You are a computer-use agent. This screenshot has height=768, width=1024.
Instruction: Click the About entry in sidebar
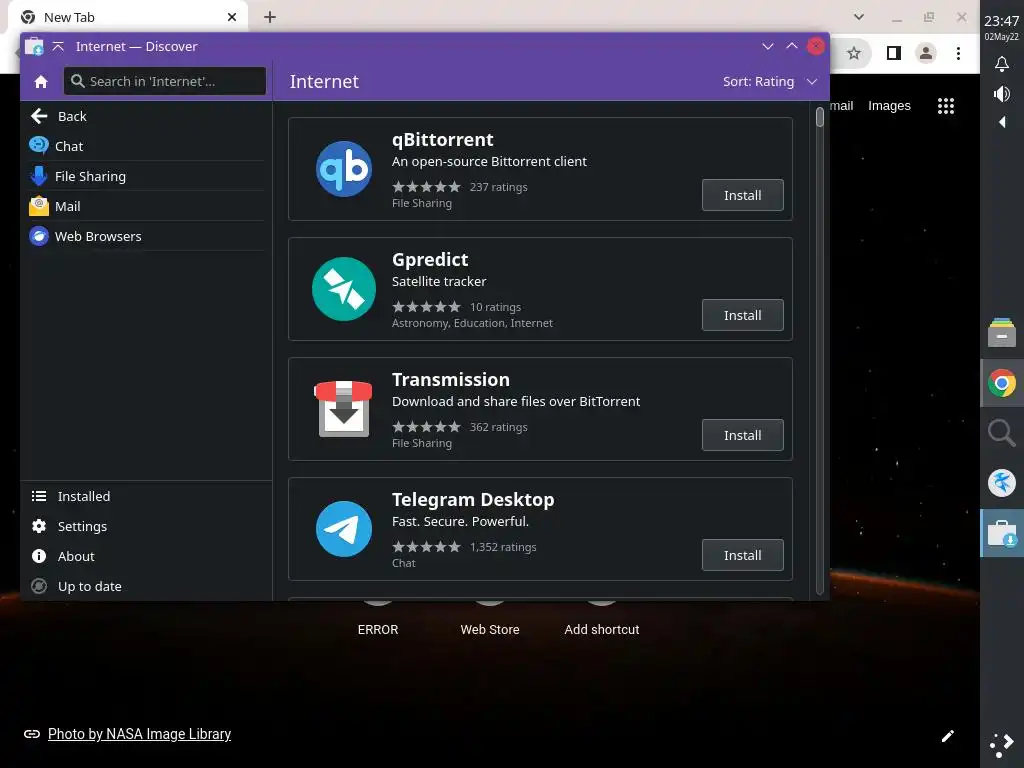147,556
